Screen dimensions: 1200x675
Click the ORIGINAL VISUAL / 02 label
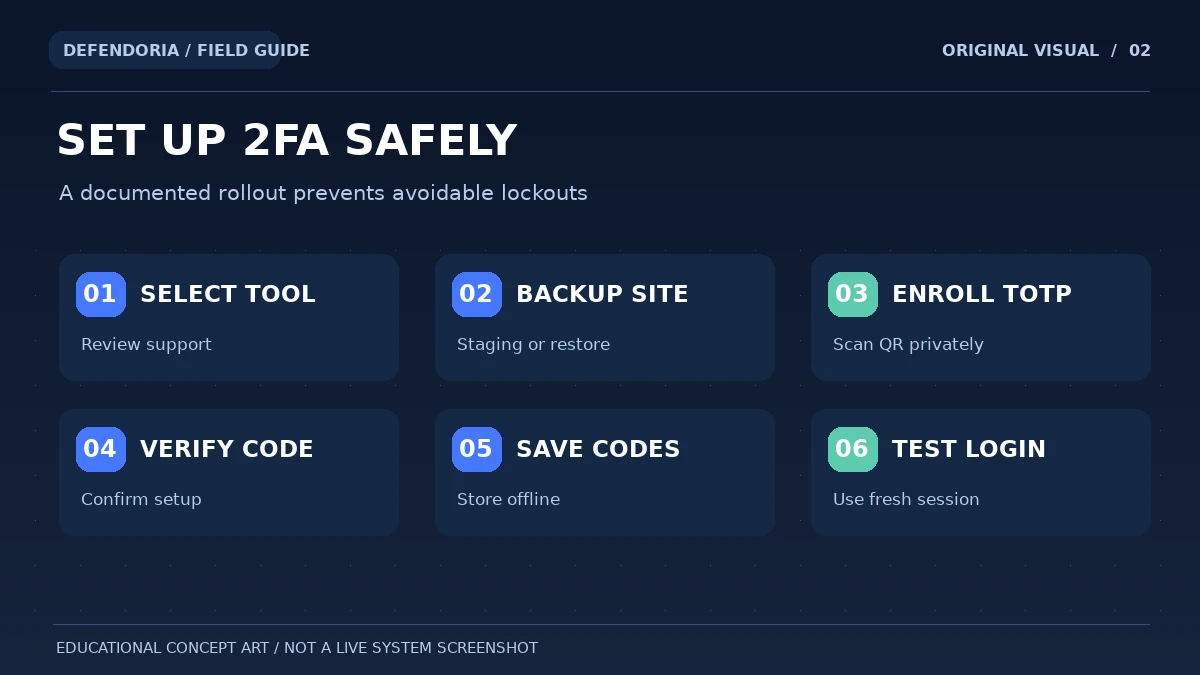(1046, 50)
